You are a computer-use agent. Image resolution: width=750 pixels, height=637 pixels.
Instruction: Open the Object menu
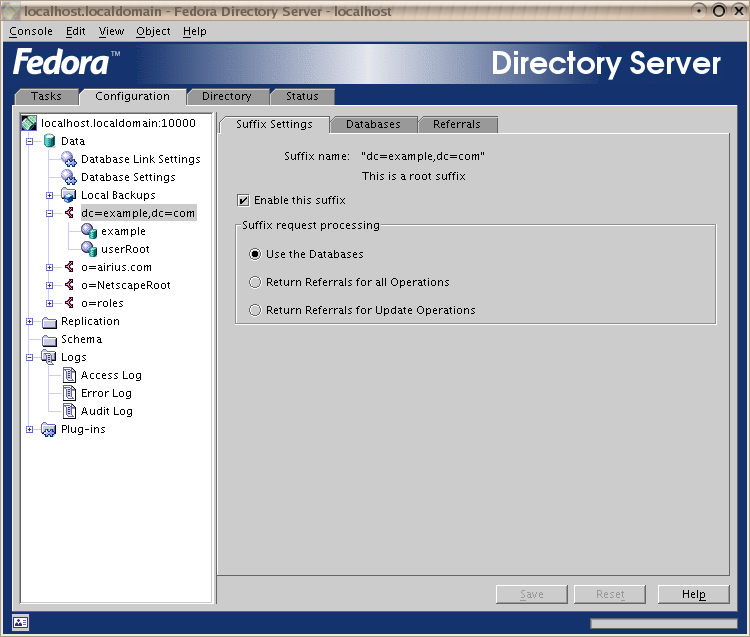(153, 32)
